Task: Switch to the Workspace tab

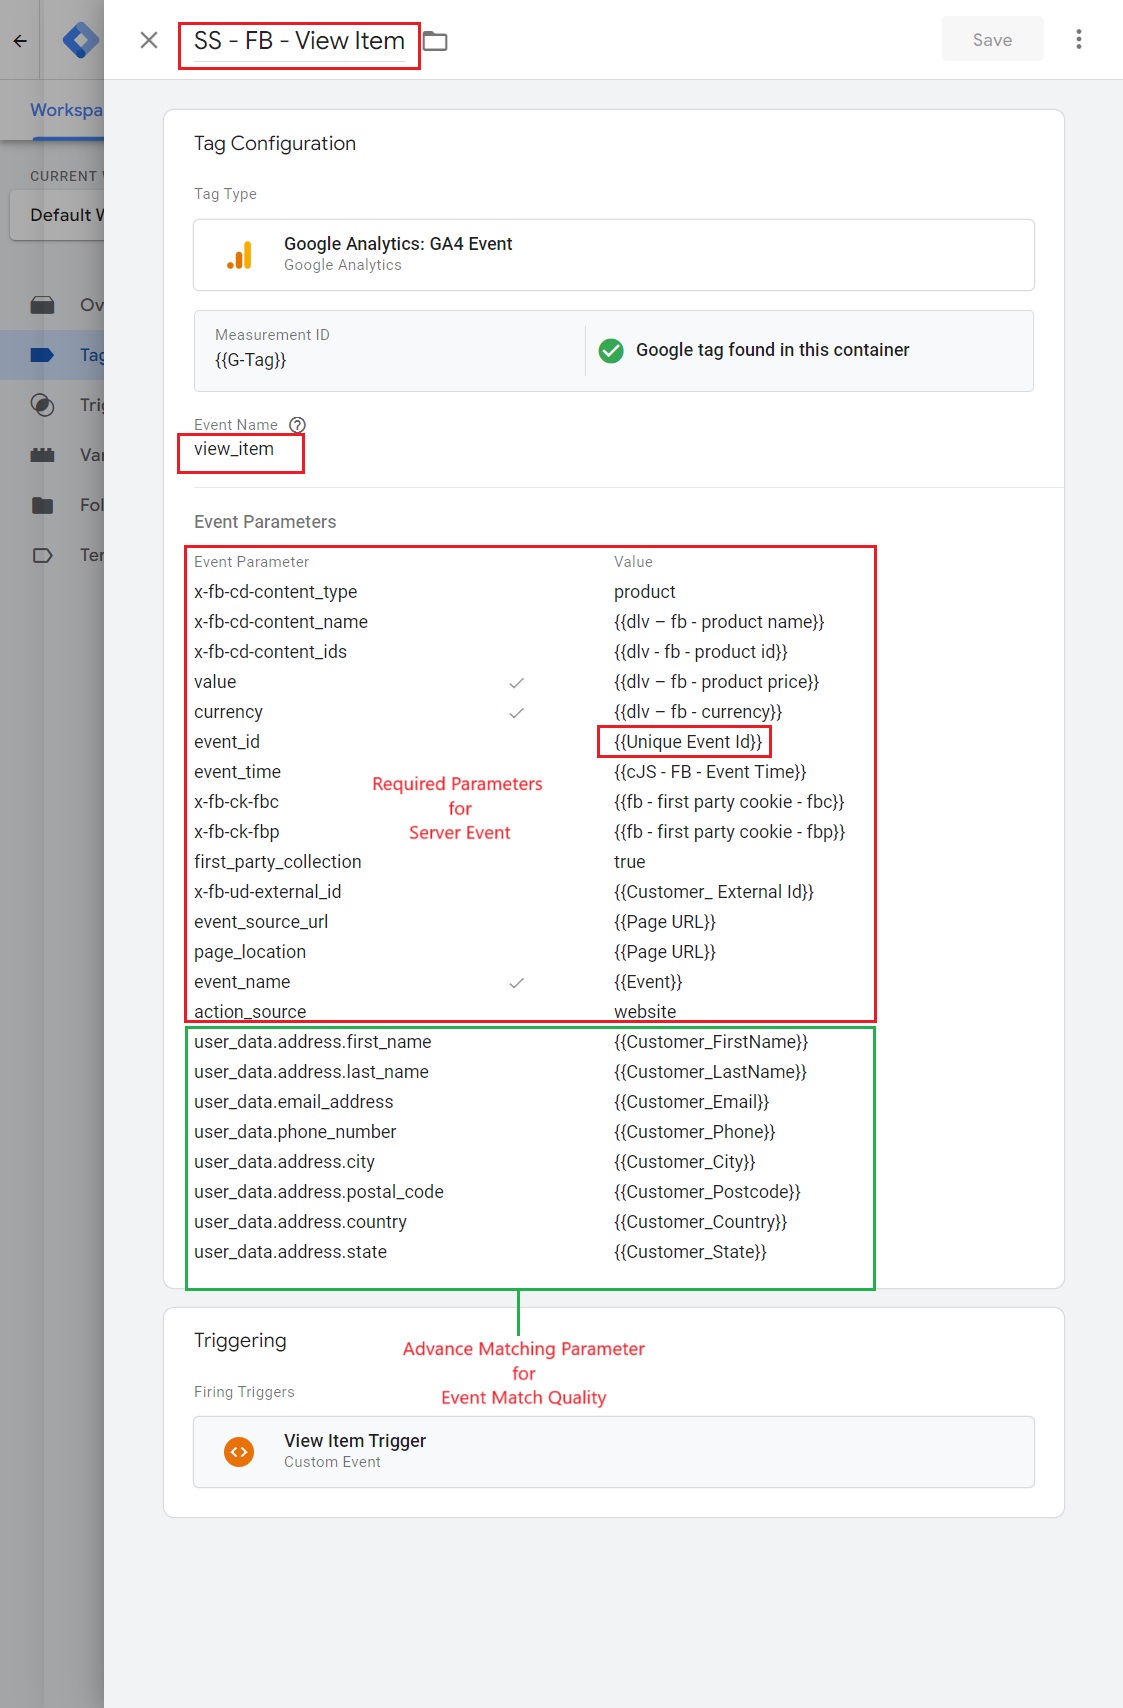Action: tap(66, 110)
